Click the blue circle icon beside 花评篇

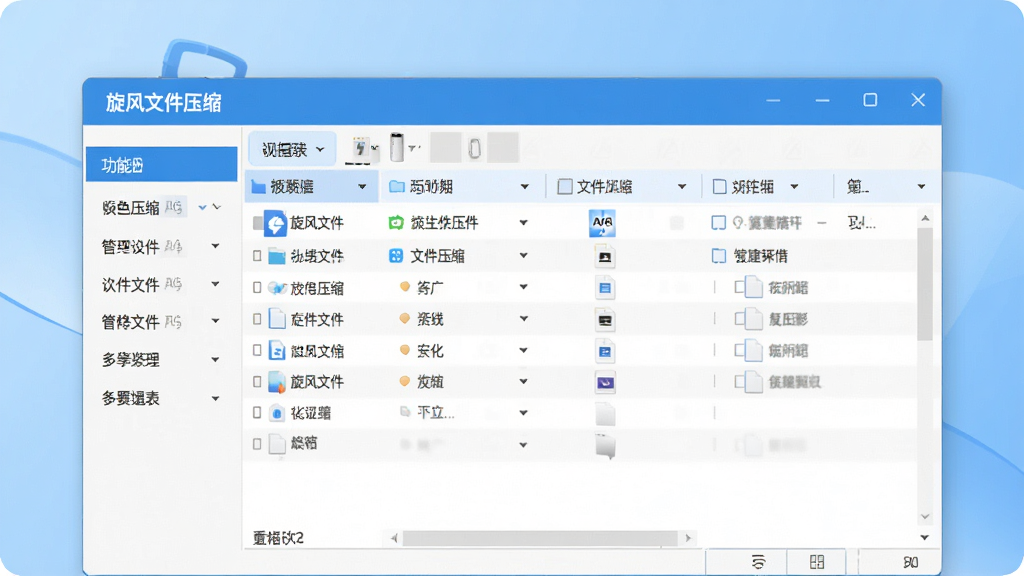tap(277, 413)
